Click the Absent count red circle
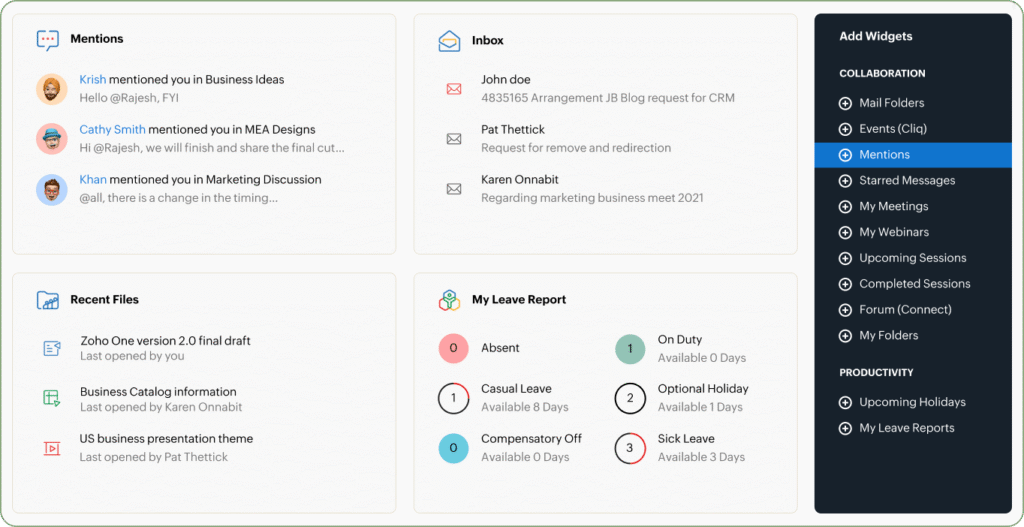This screenshot has height=527, width=1024. point(454,348)
